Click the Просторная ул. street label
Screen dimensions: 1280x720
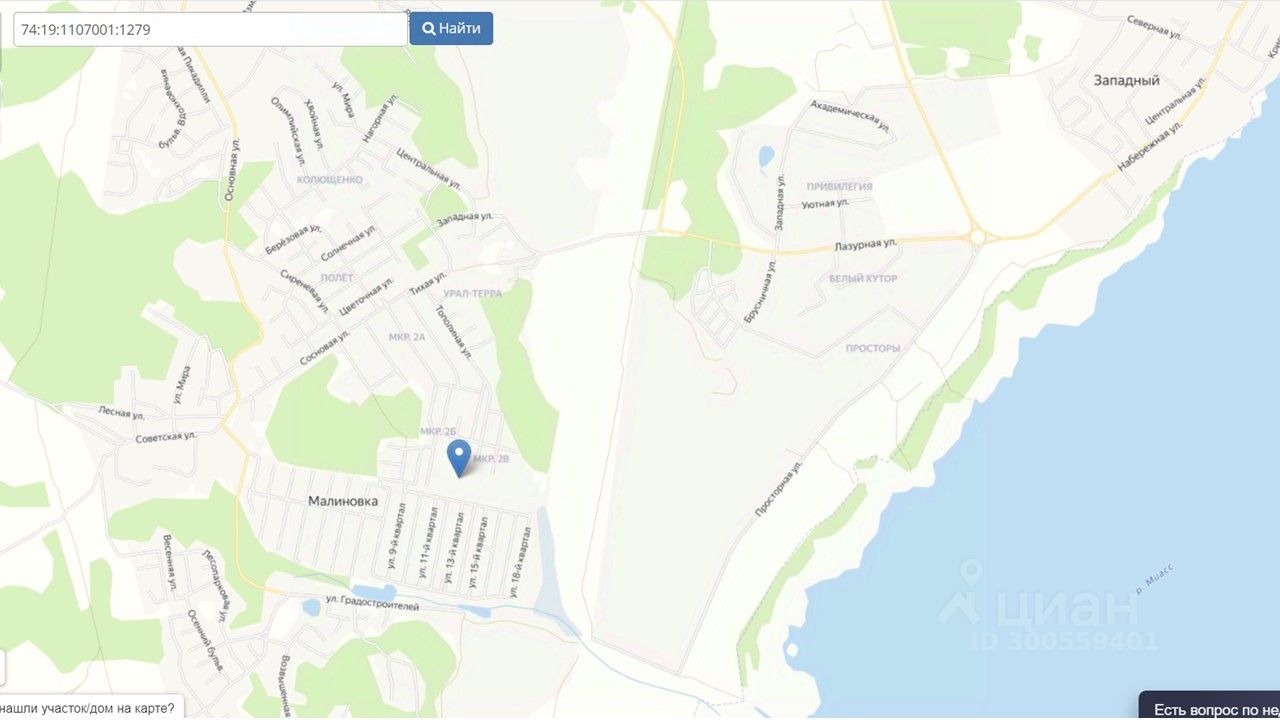coord(780,488)
